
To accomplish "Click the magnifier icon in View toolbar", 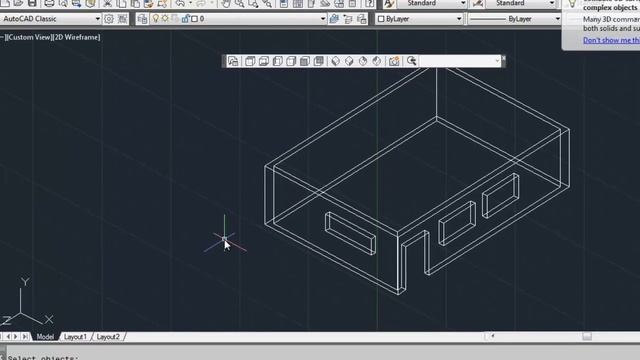I will pyautogui.click(x=411, y=61).
